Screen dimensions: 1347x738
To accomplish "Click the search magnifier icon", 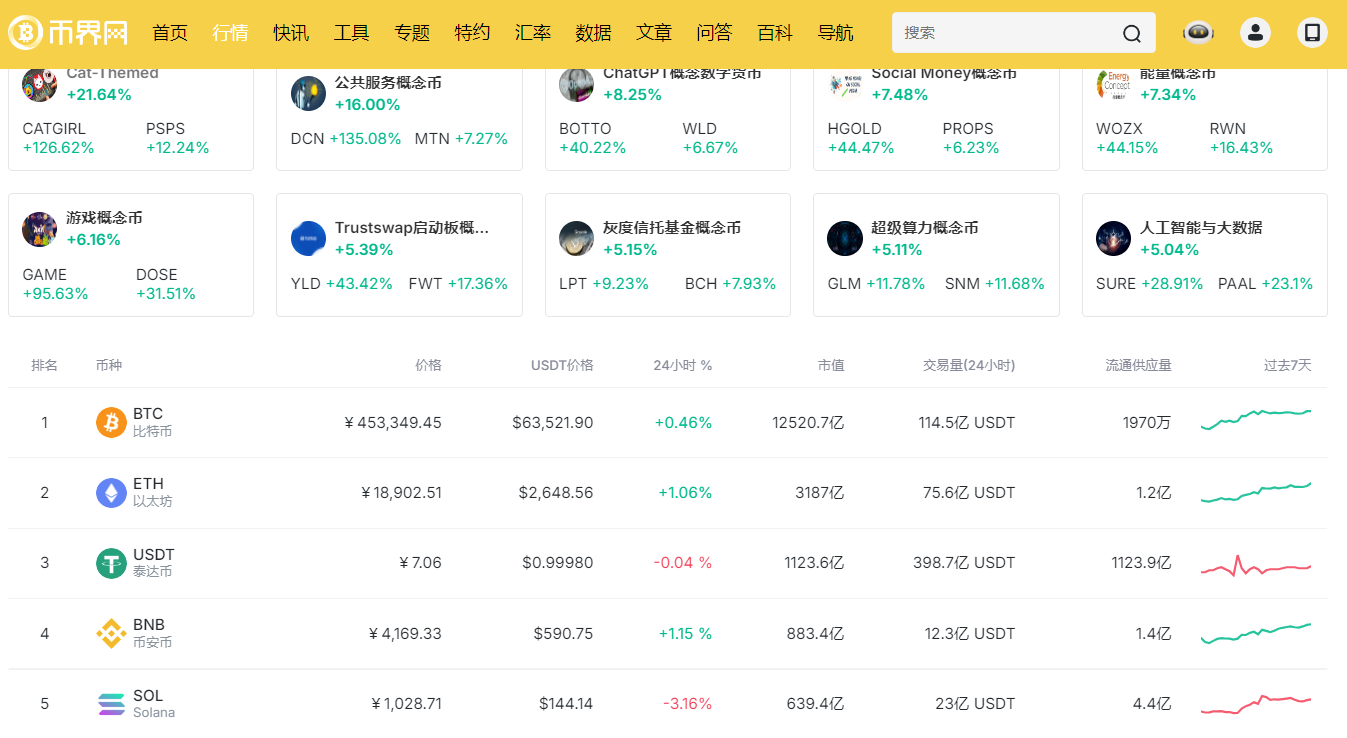I will (x=1131, y=33).
